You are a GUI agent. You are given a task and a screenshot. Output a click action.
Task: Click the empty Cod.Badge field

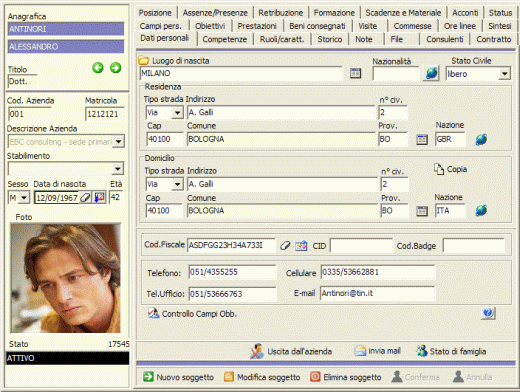(x=473, y=246)
